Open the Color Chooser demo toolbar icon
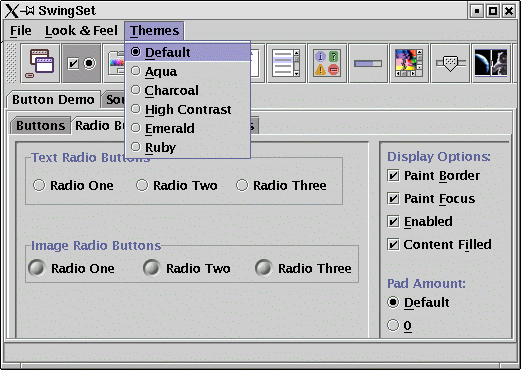 tap(114, 63)
